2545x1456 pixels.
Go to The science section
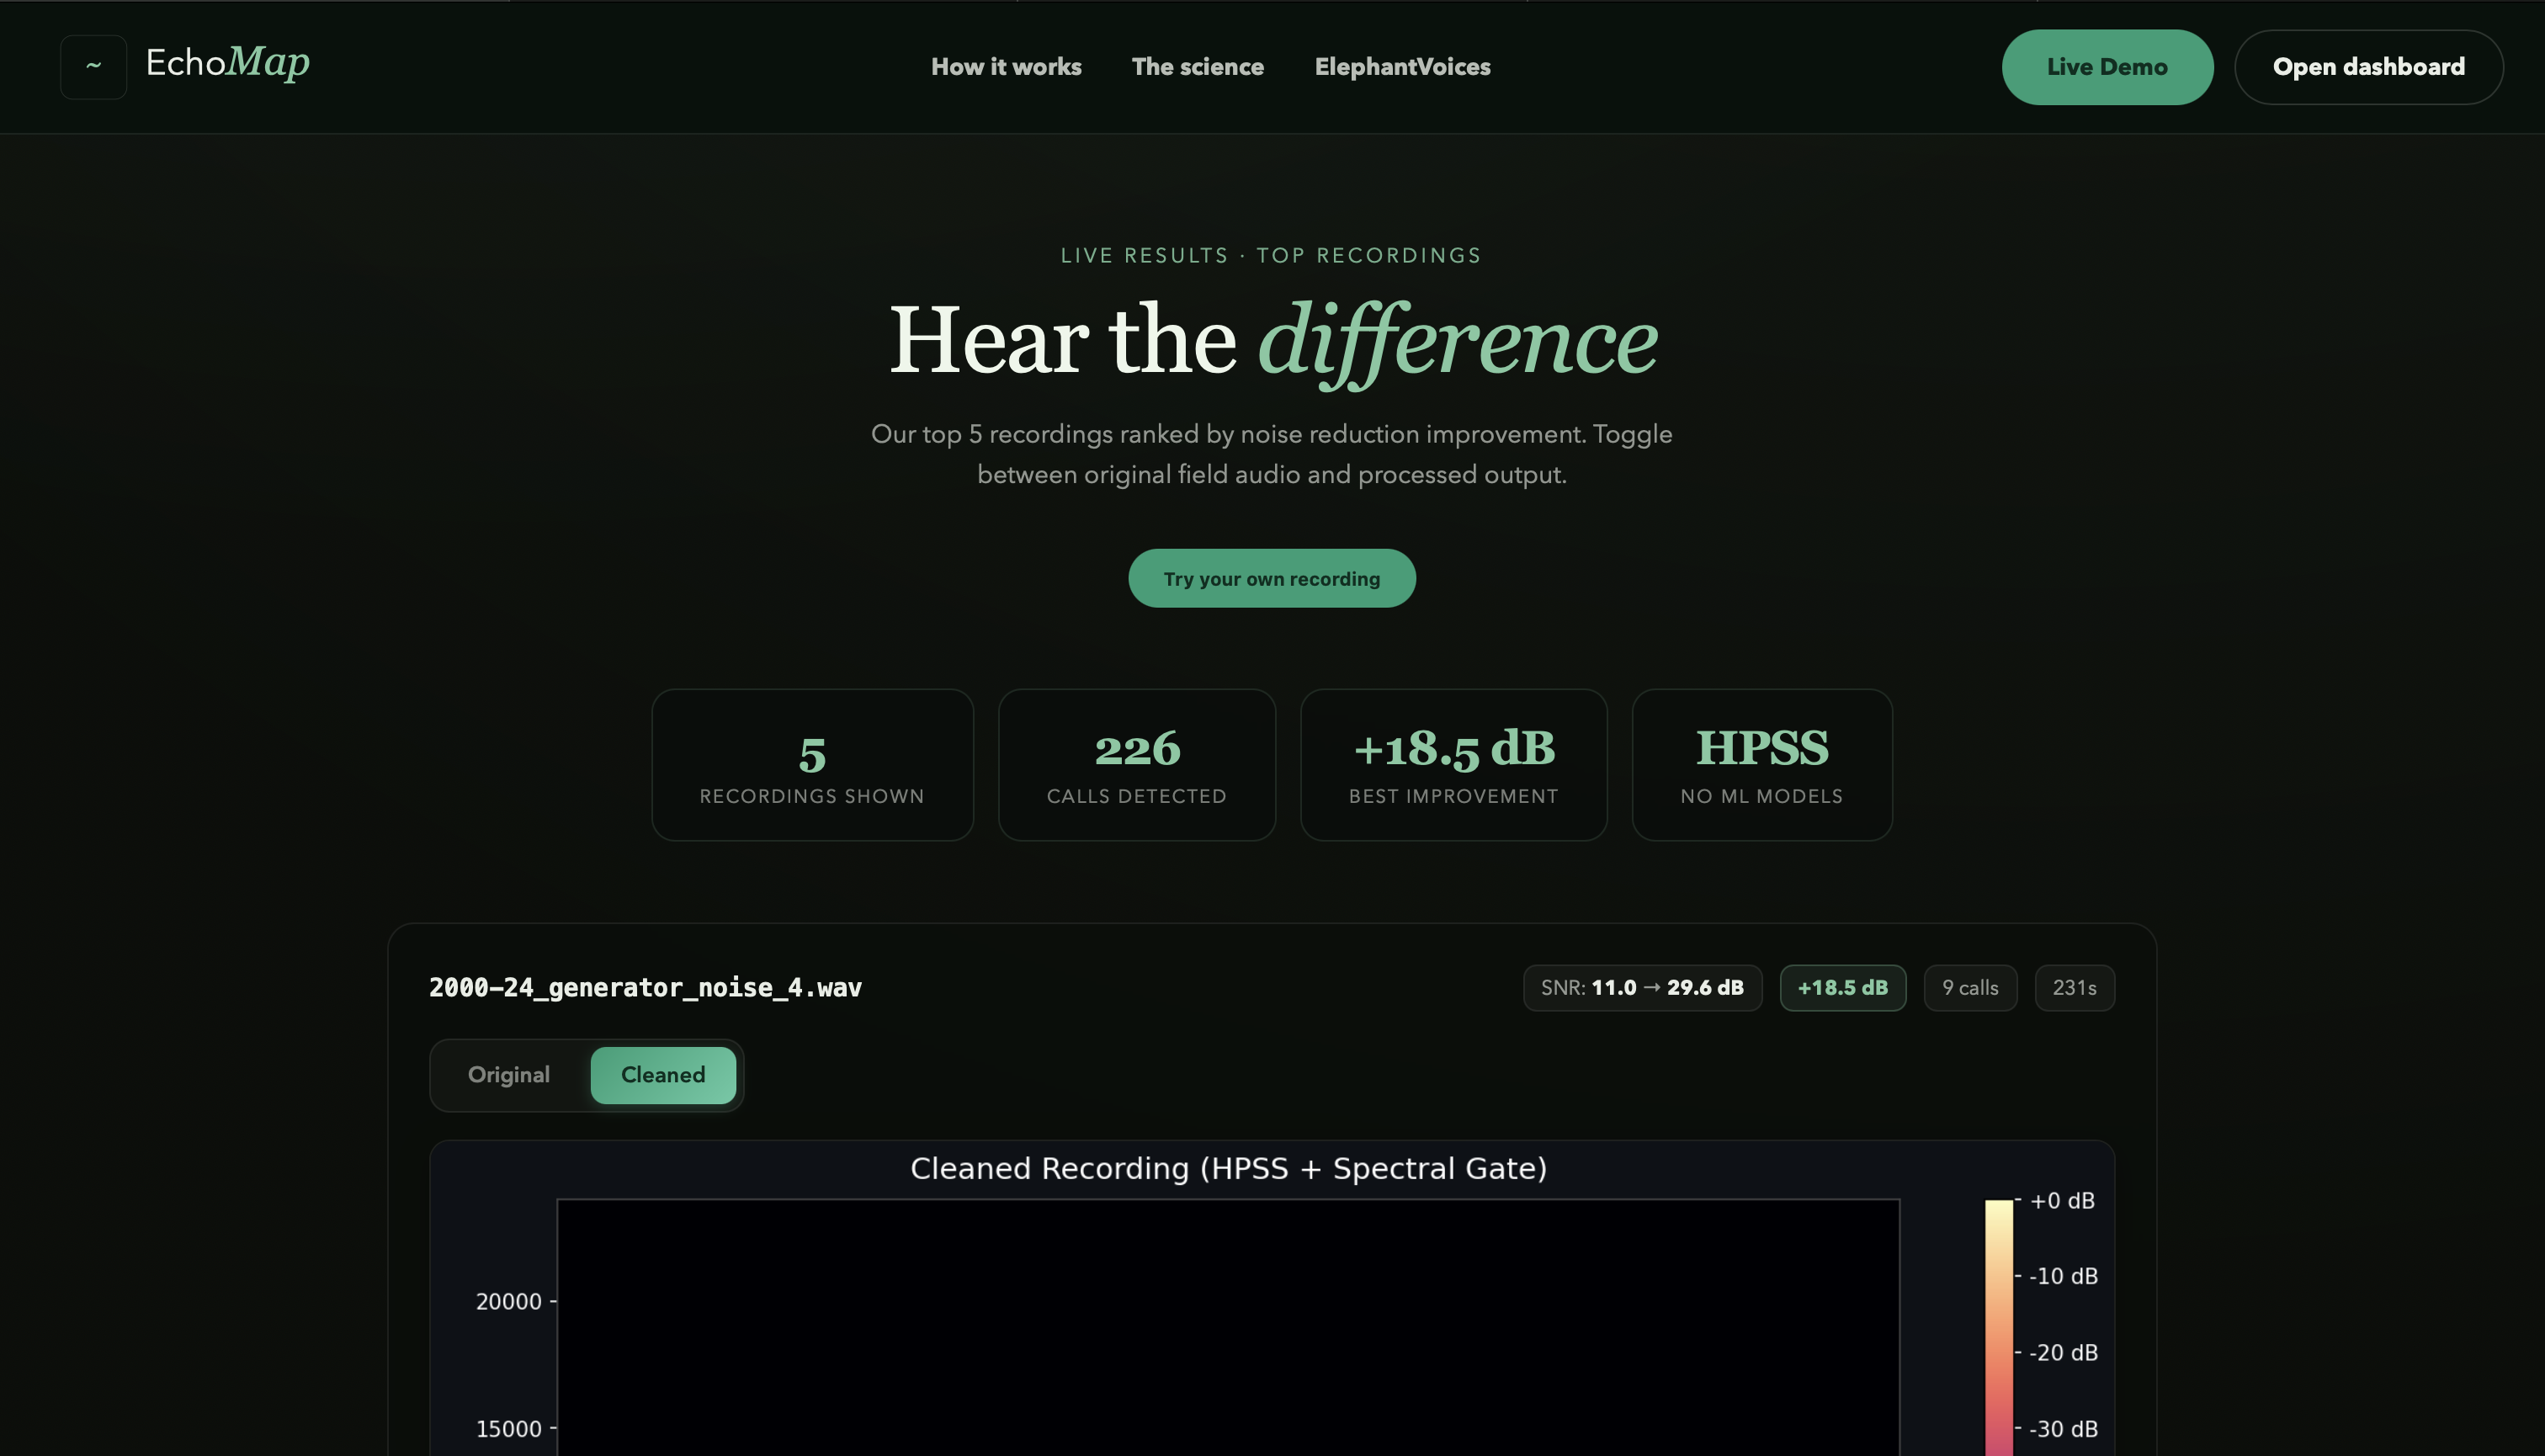1197,66
